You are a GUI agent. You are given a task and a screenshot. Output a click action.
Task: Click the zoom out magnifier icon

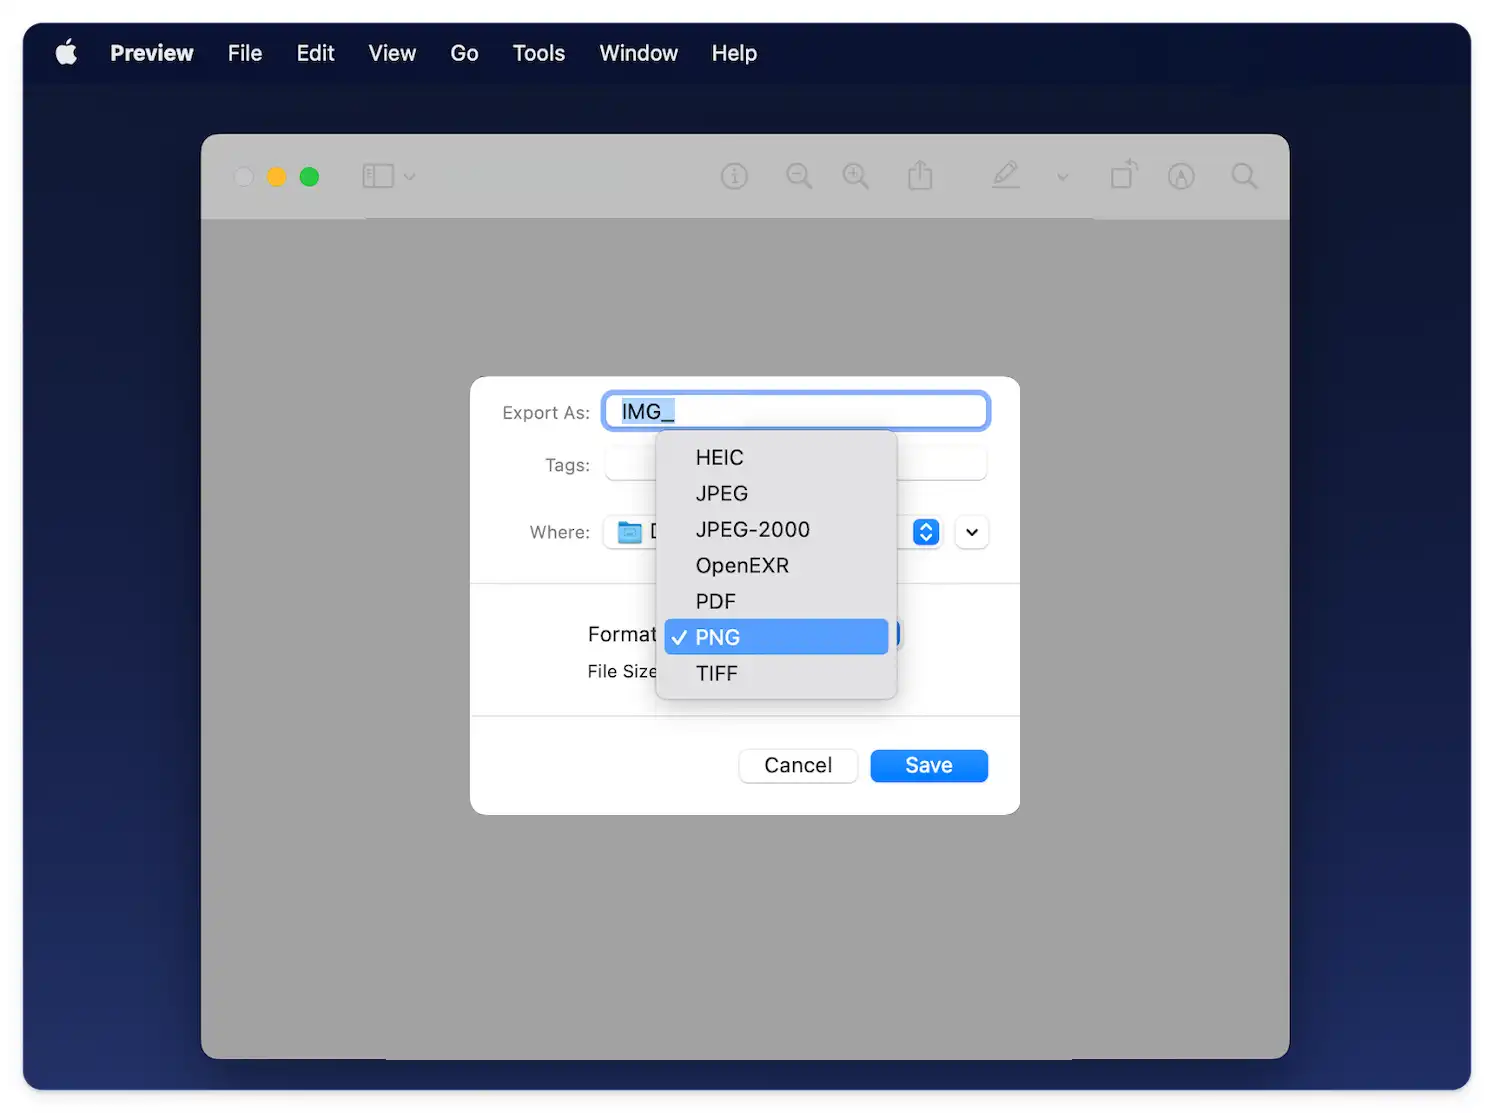pos(798,177)
